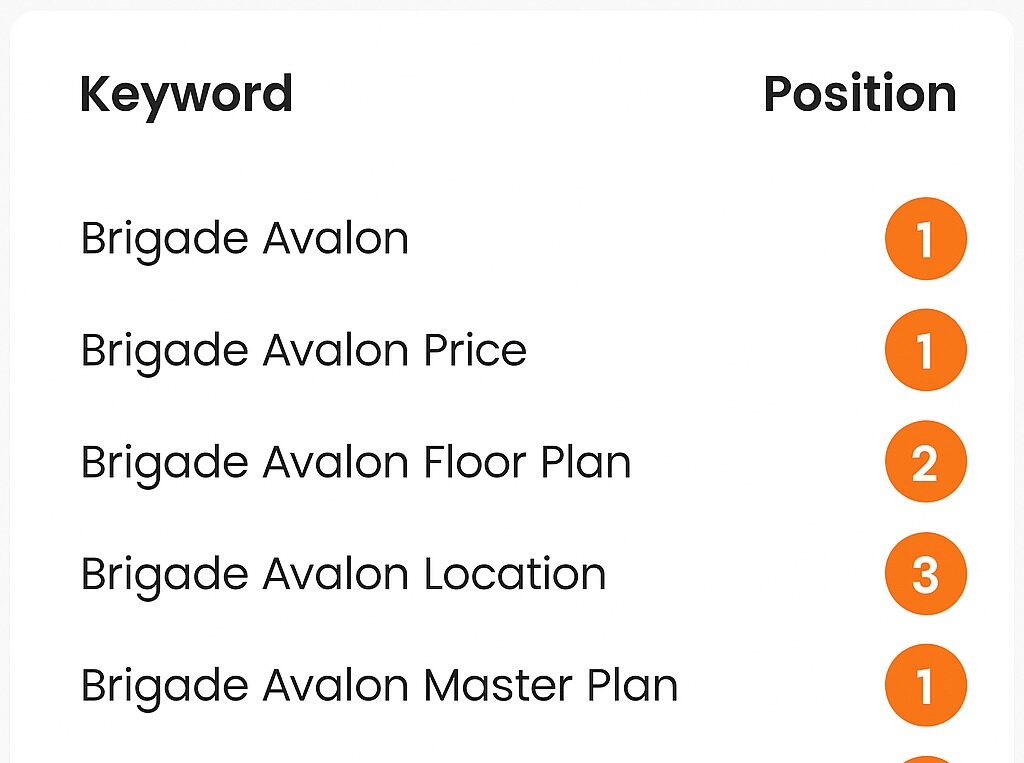Open the Brigade Avalon Master Plan keyword
The height and width of the screenshot is (763, 1024).
[379, 687]
